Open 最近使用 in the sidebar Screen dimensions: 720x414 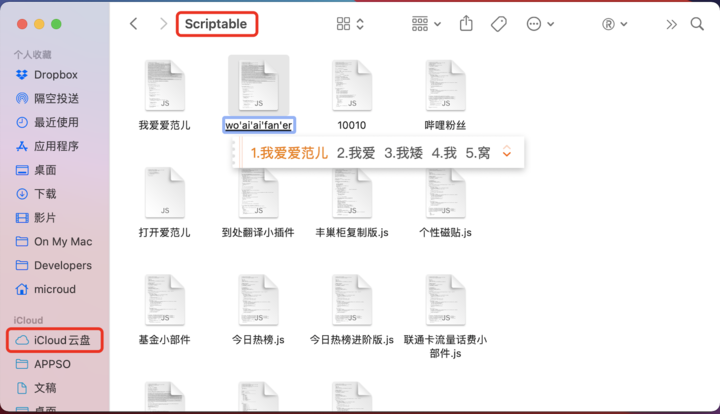pyautogui.click(x=47, y=122)
